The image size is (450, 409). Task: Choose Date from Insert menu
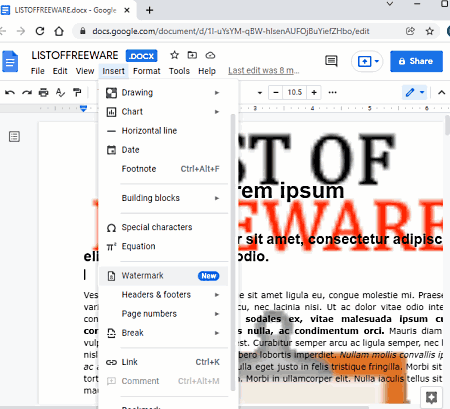click(x=164, y=150)
